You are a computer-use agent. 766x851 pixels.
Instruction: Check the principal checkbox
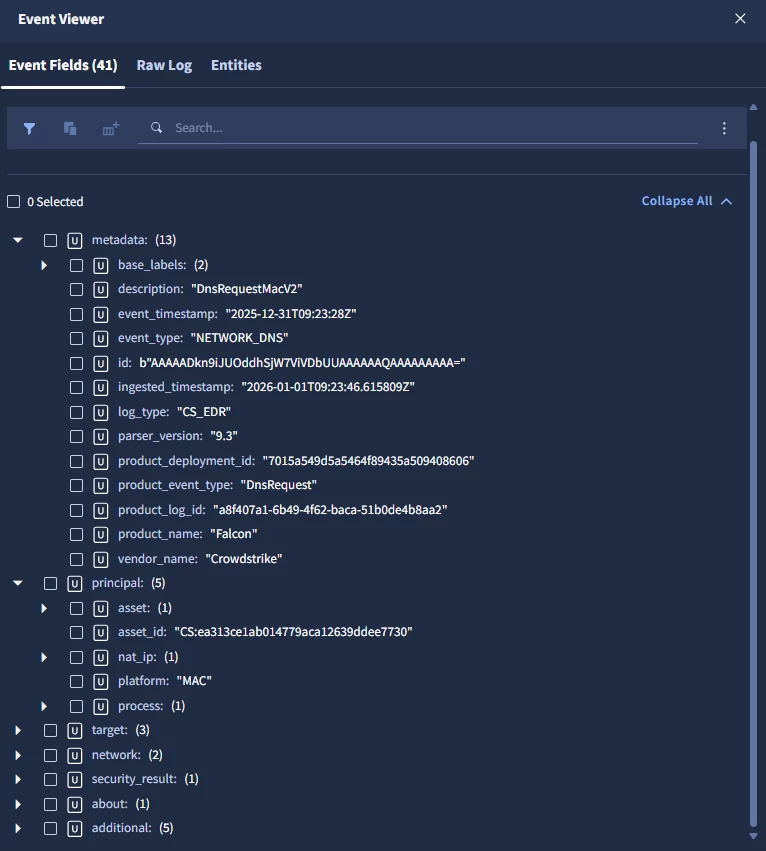pyautogui.click(x=50, y=583)
